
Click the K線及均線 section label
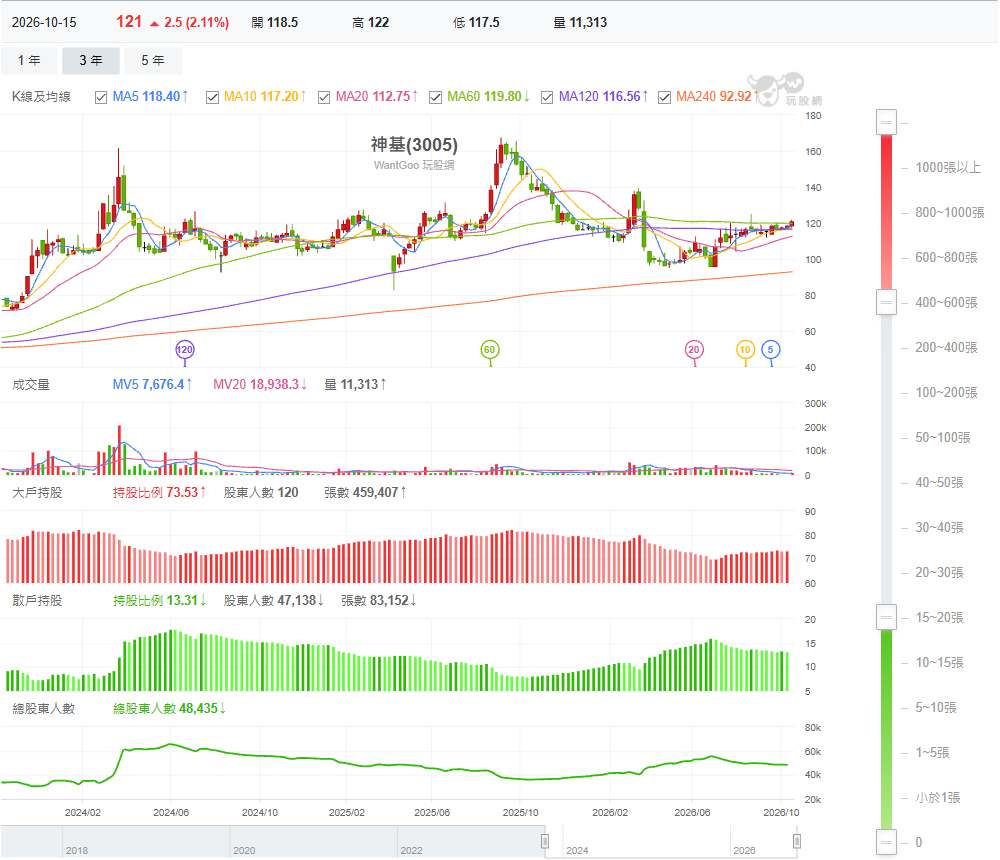[41, 97]
